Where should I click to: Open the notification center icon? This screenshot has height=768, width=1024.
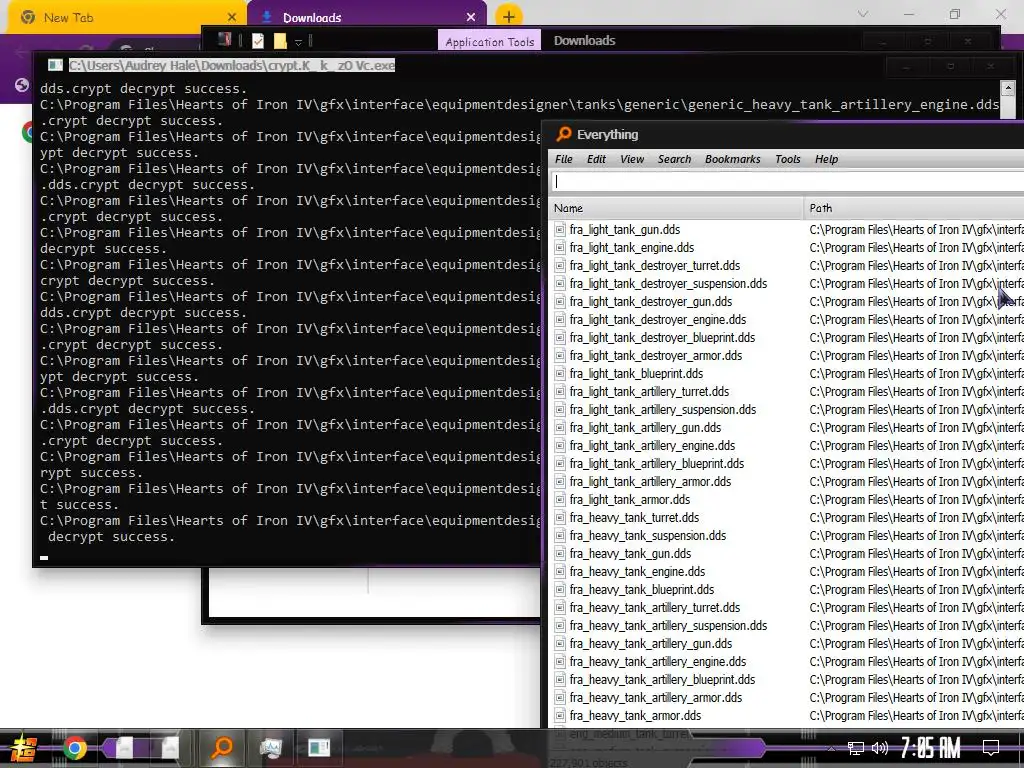pos(991,748)
